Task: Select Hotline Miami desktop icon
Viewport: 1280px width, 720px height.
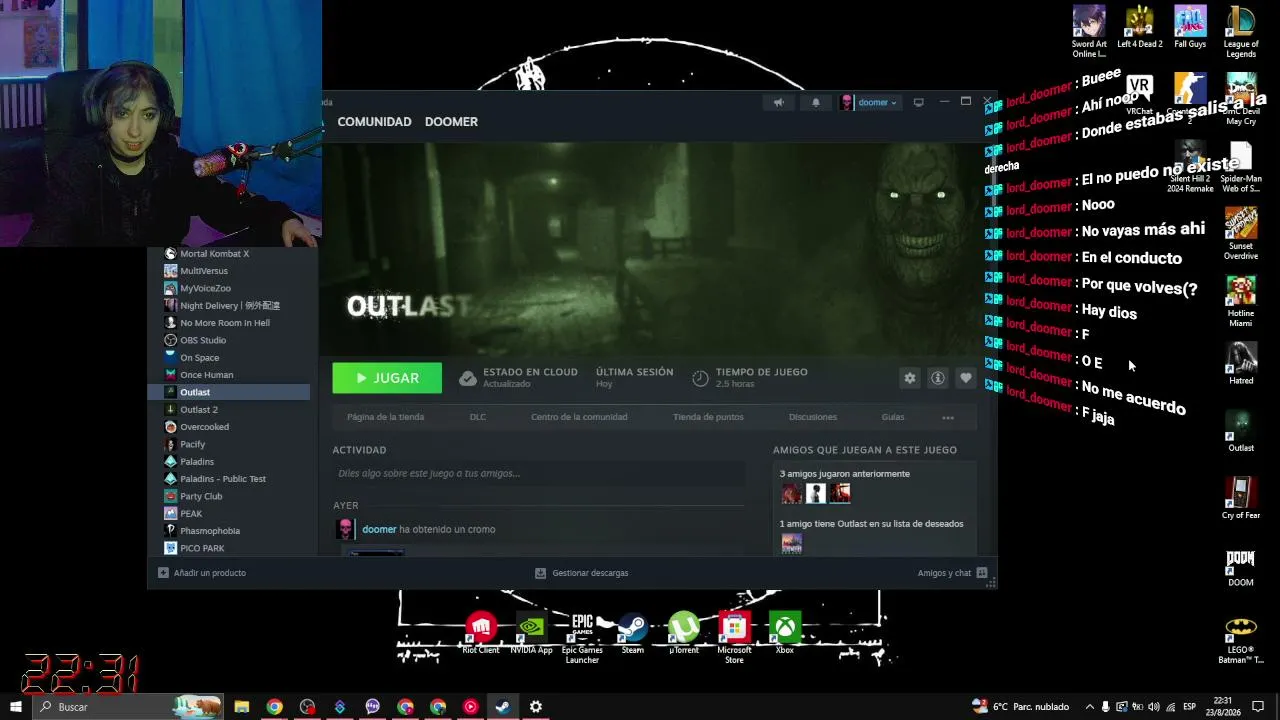Action: click(x=1241, y=301)
